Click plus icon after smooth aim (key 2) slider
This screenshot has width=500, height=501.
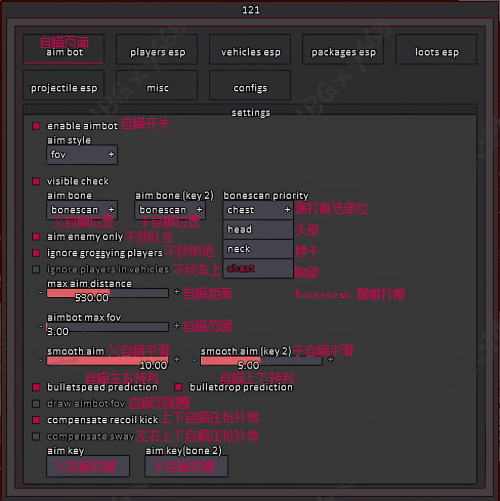point(330,359)
